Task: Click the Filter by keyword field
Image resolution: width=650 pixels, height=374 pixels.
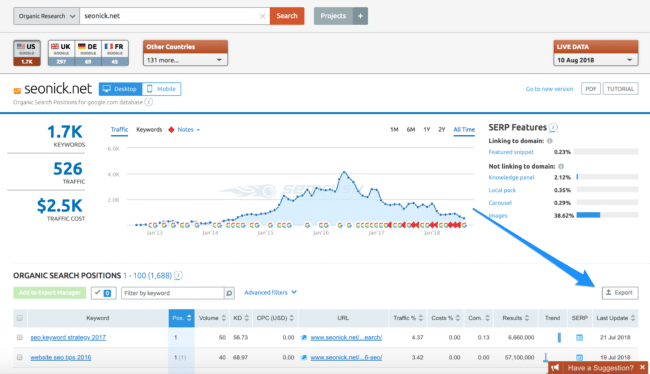Action: click(172, 293)
